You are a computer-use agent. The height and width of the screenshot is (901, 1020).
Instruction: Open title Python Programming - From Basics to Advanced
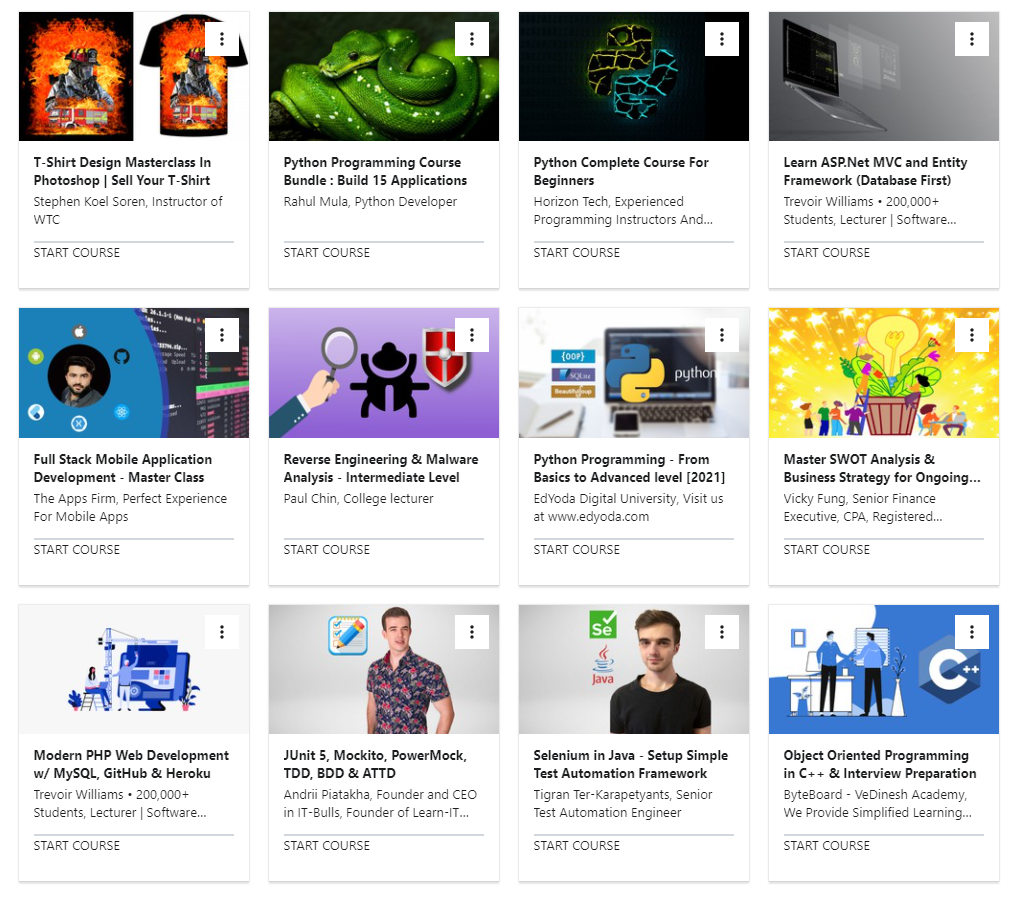[x=629, y=468]
